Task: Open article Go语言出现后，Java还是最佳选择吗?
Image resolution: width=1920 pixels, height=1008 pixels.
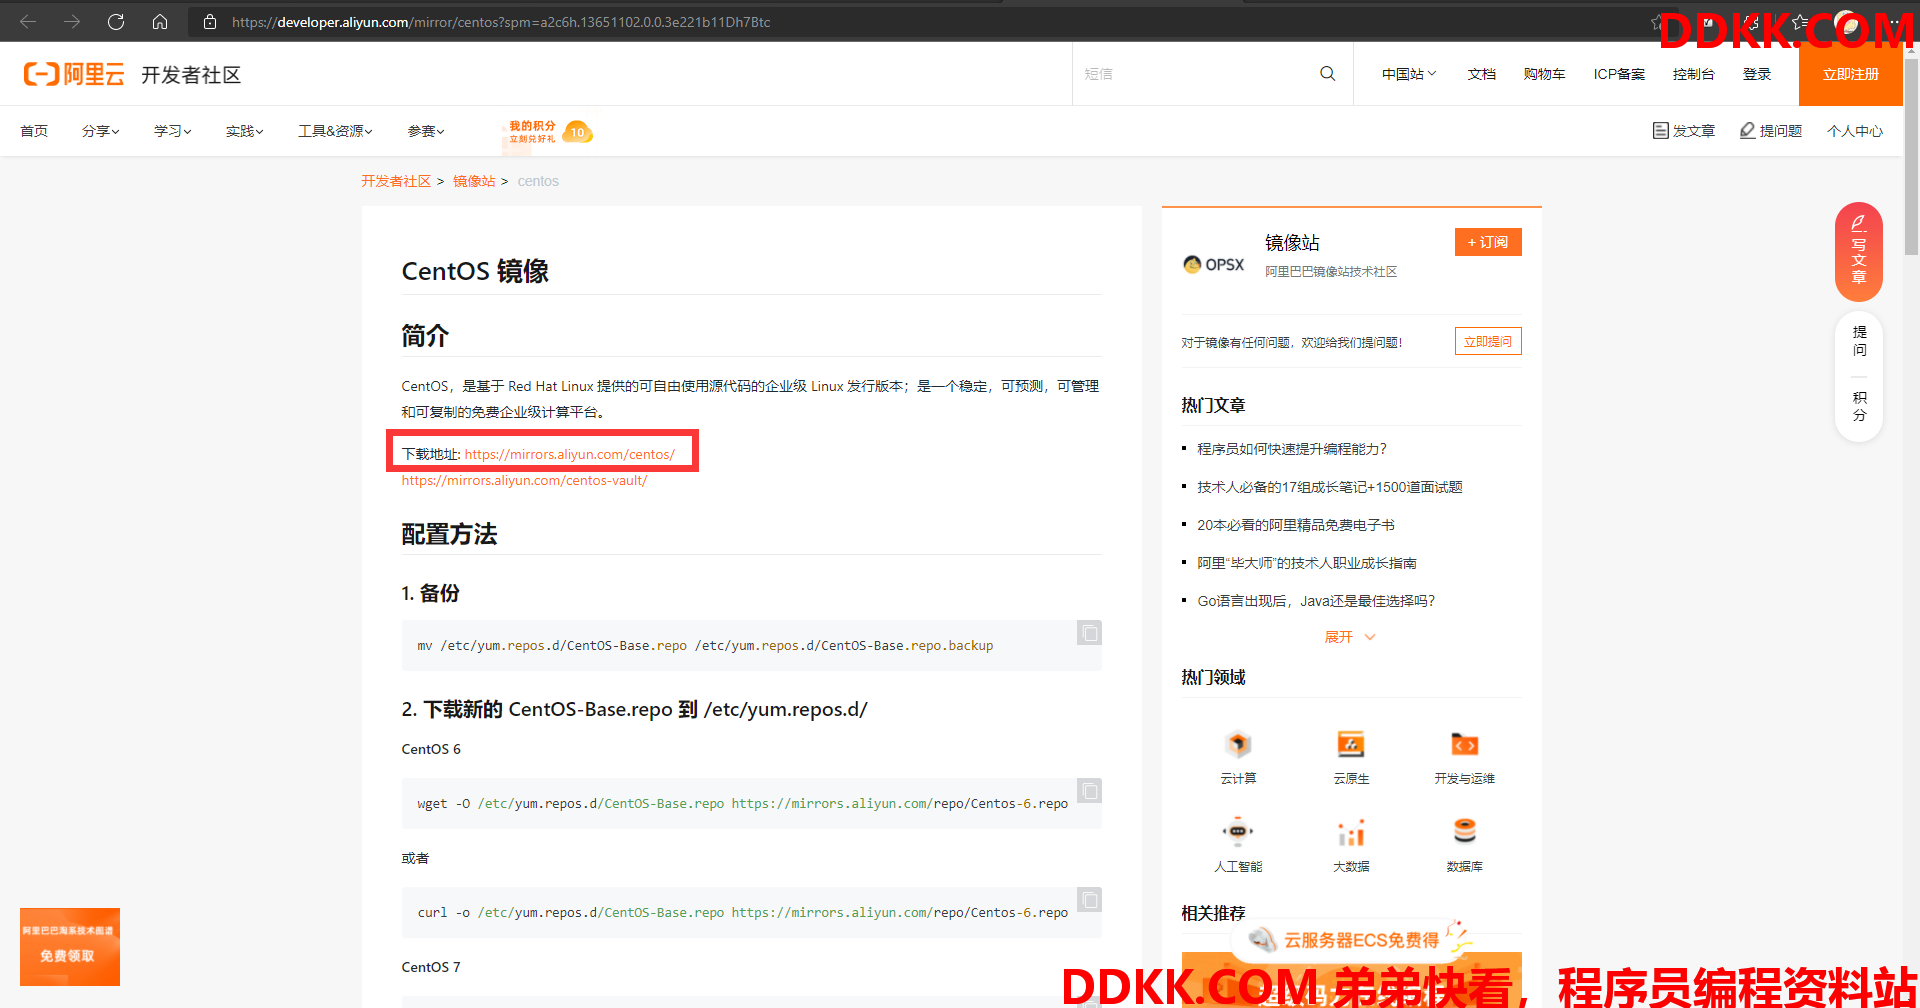Action: point(1316,601)
